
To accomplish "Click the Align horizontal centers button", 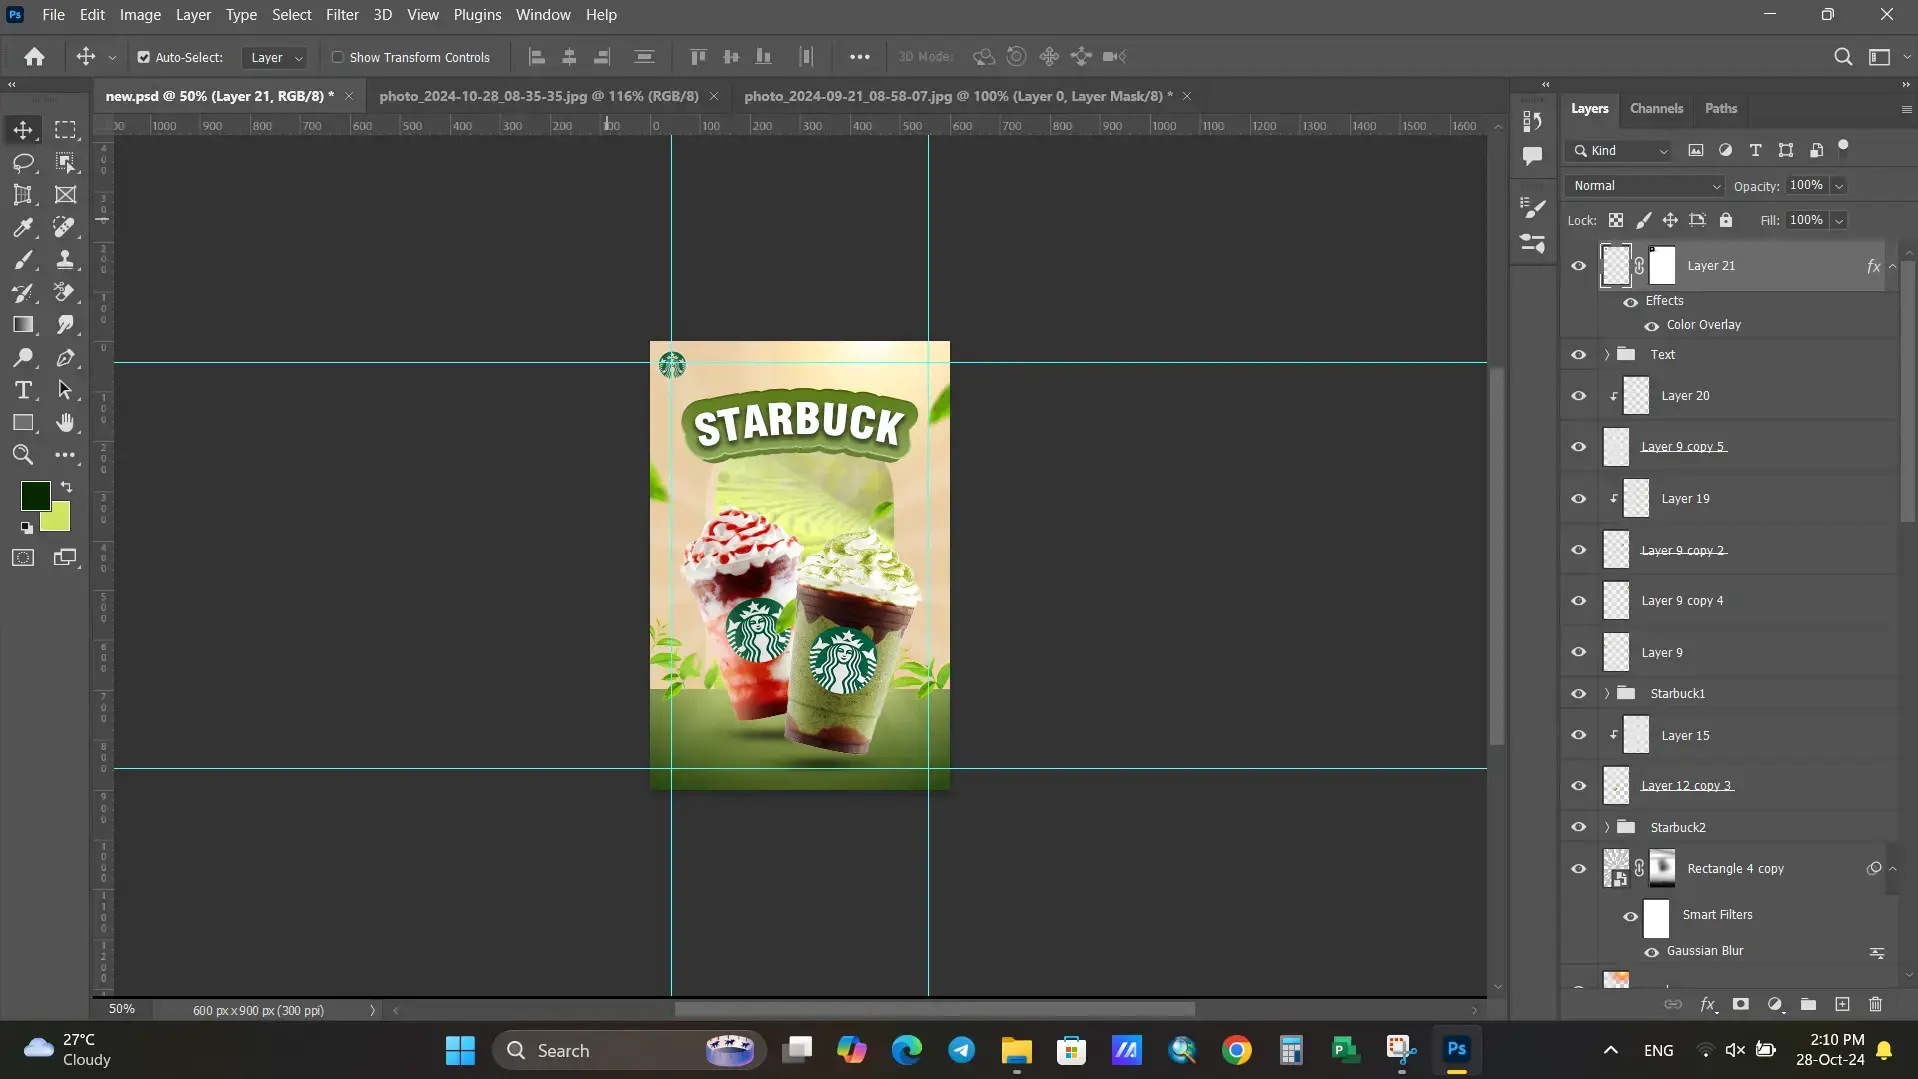I will tap(568, 57).
